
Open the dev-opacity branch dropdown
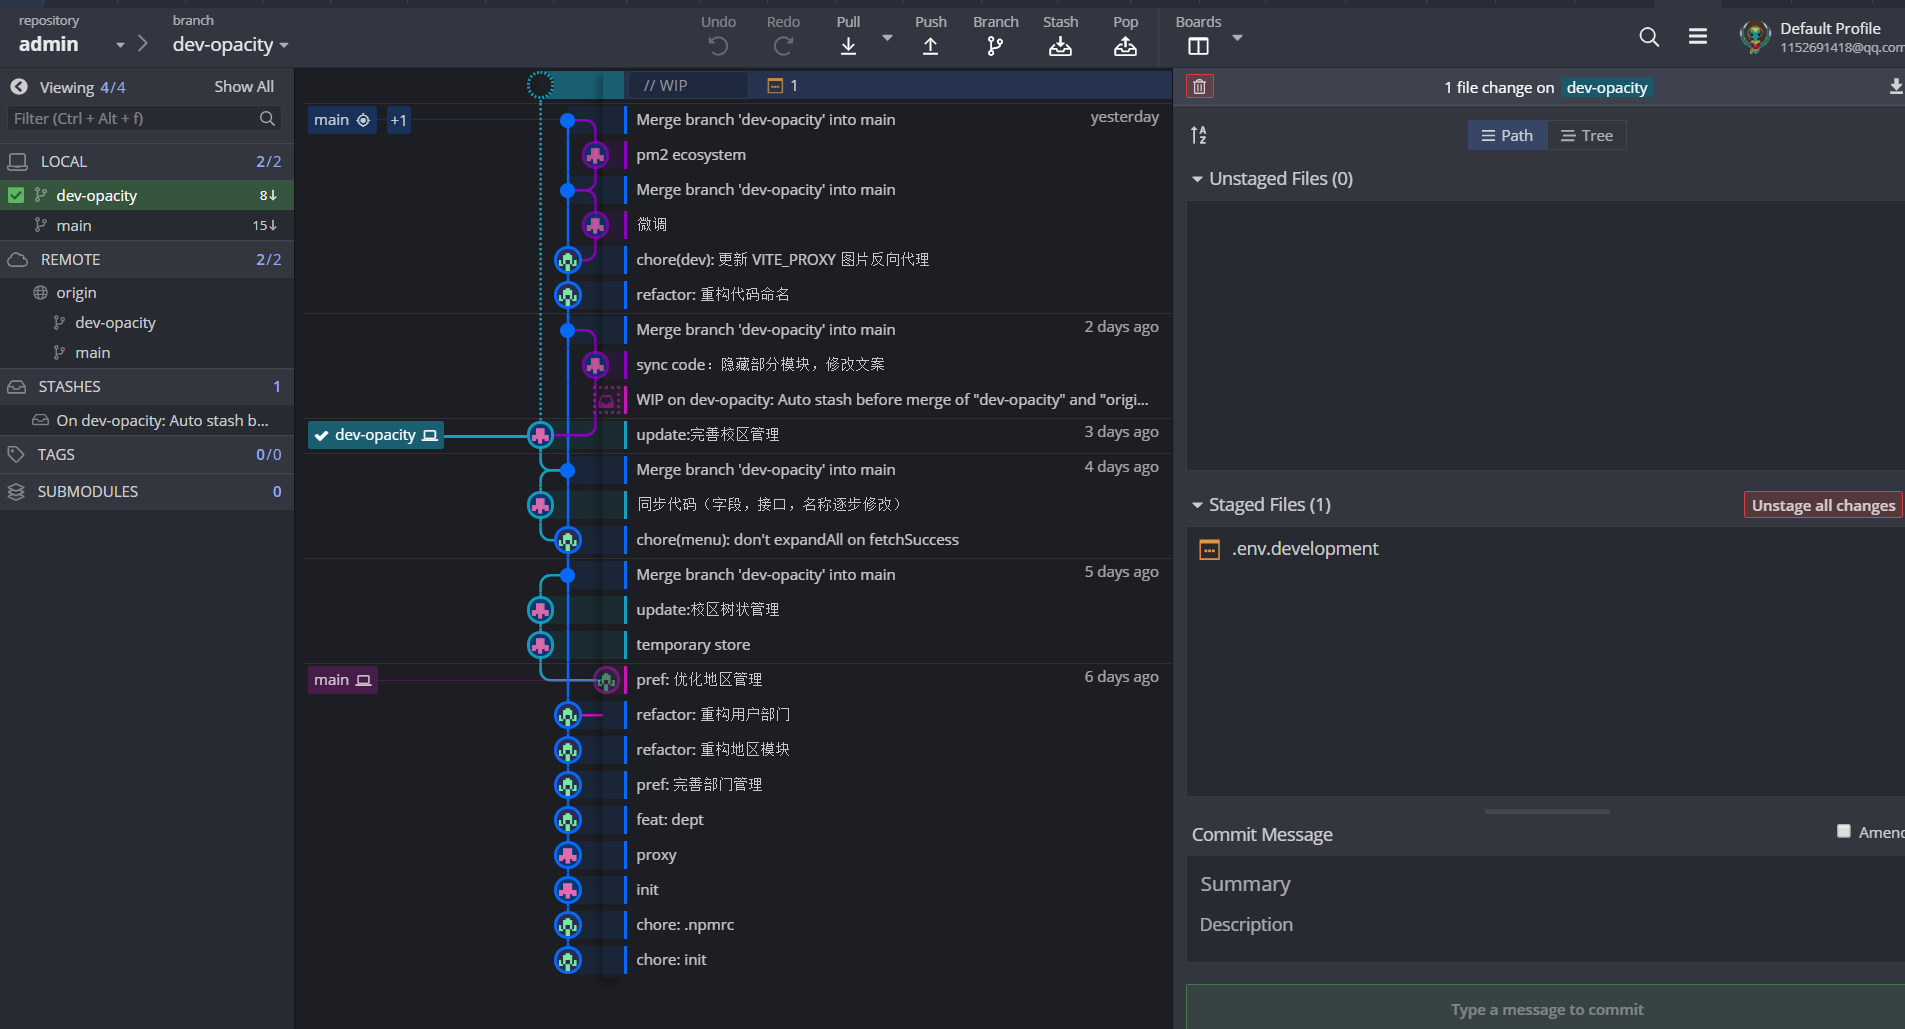(x=284, y=46)
